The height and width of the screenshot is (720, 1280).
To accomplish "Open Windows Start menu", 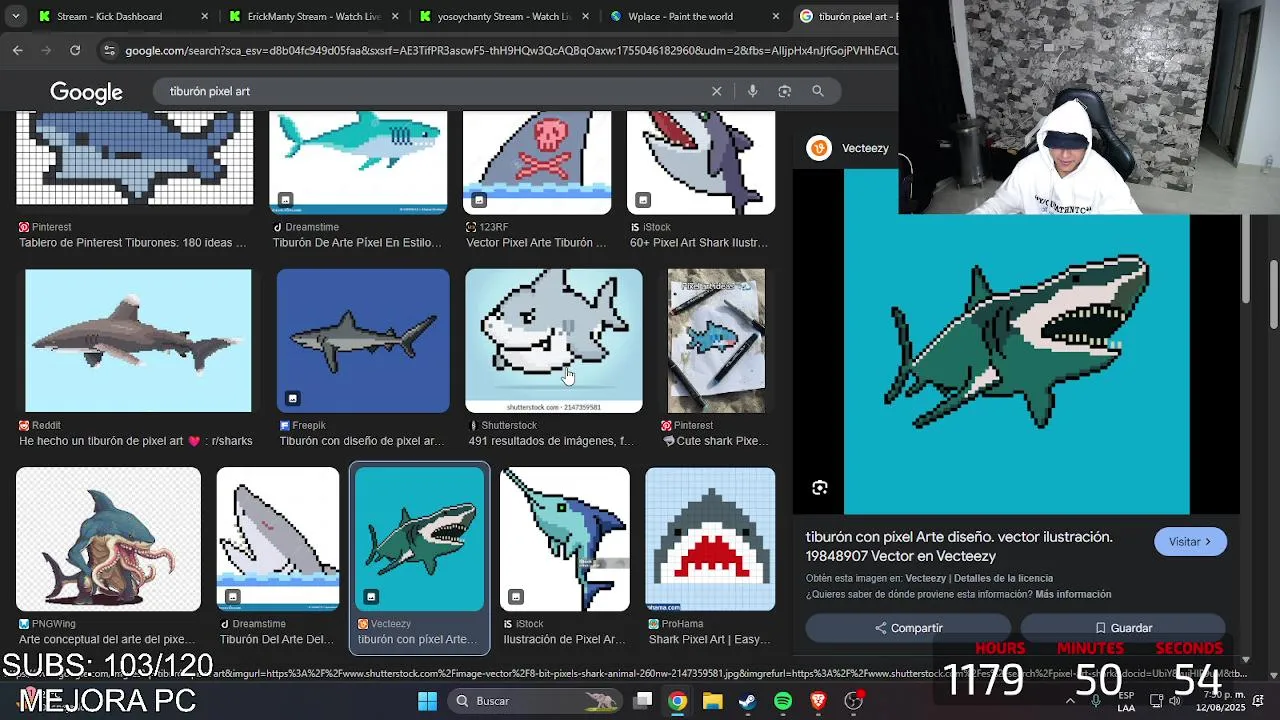I will (427, 701).
